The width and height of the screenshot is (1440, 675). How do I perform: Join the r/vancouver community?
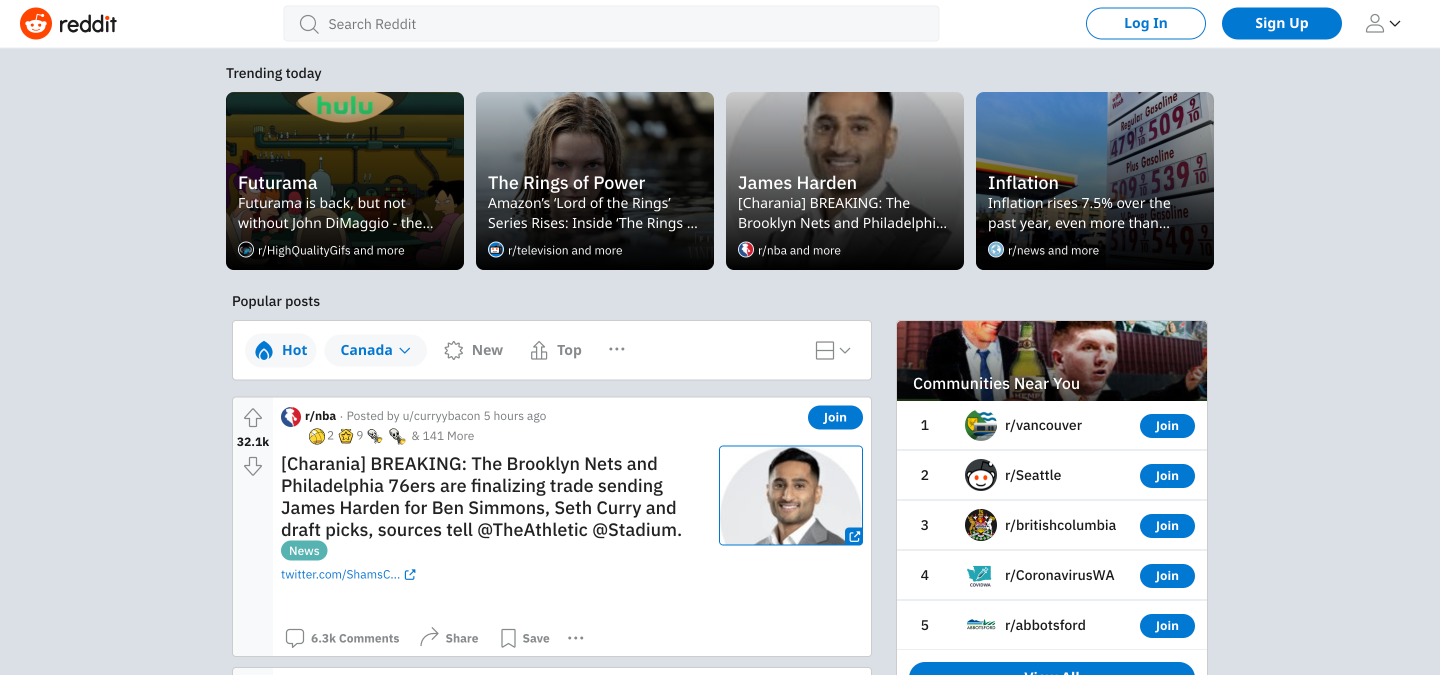point(1167,426)
